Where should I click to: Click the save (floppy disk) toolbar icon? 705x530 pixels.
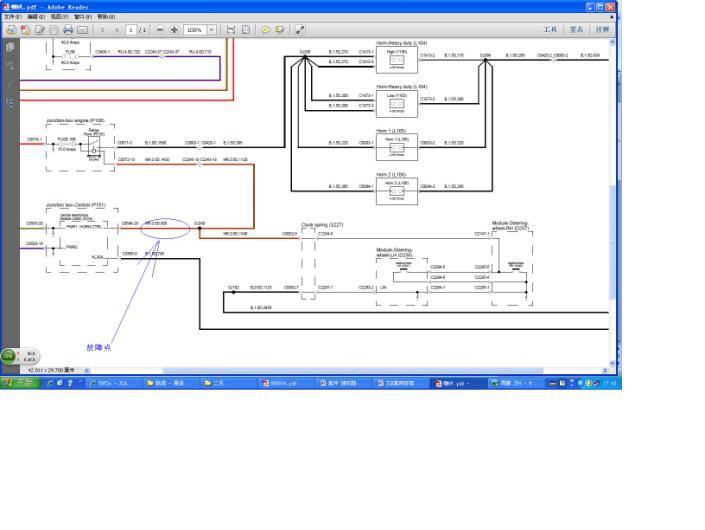click(x=54, y=30)
